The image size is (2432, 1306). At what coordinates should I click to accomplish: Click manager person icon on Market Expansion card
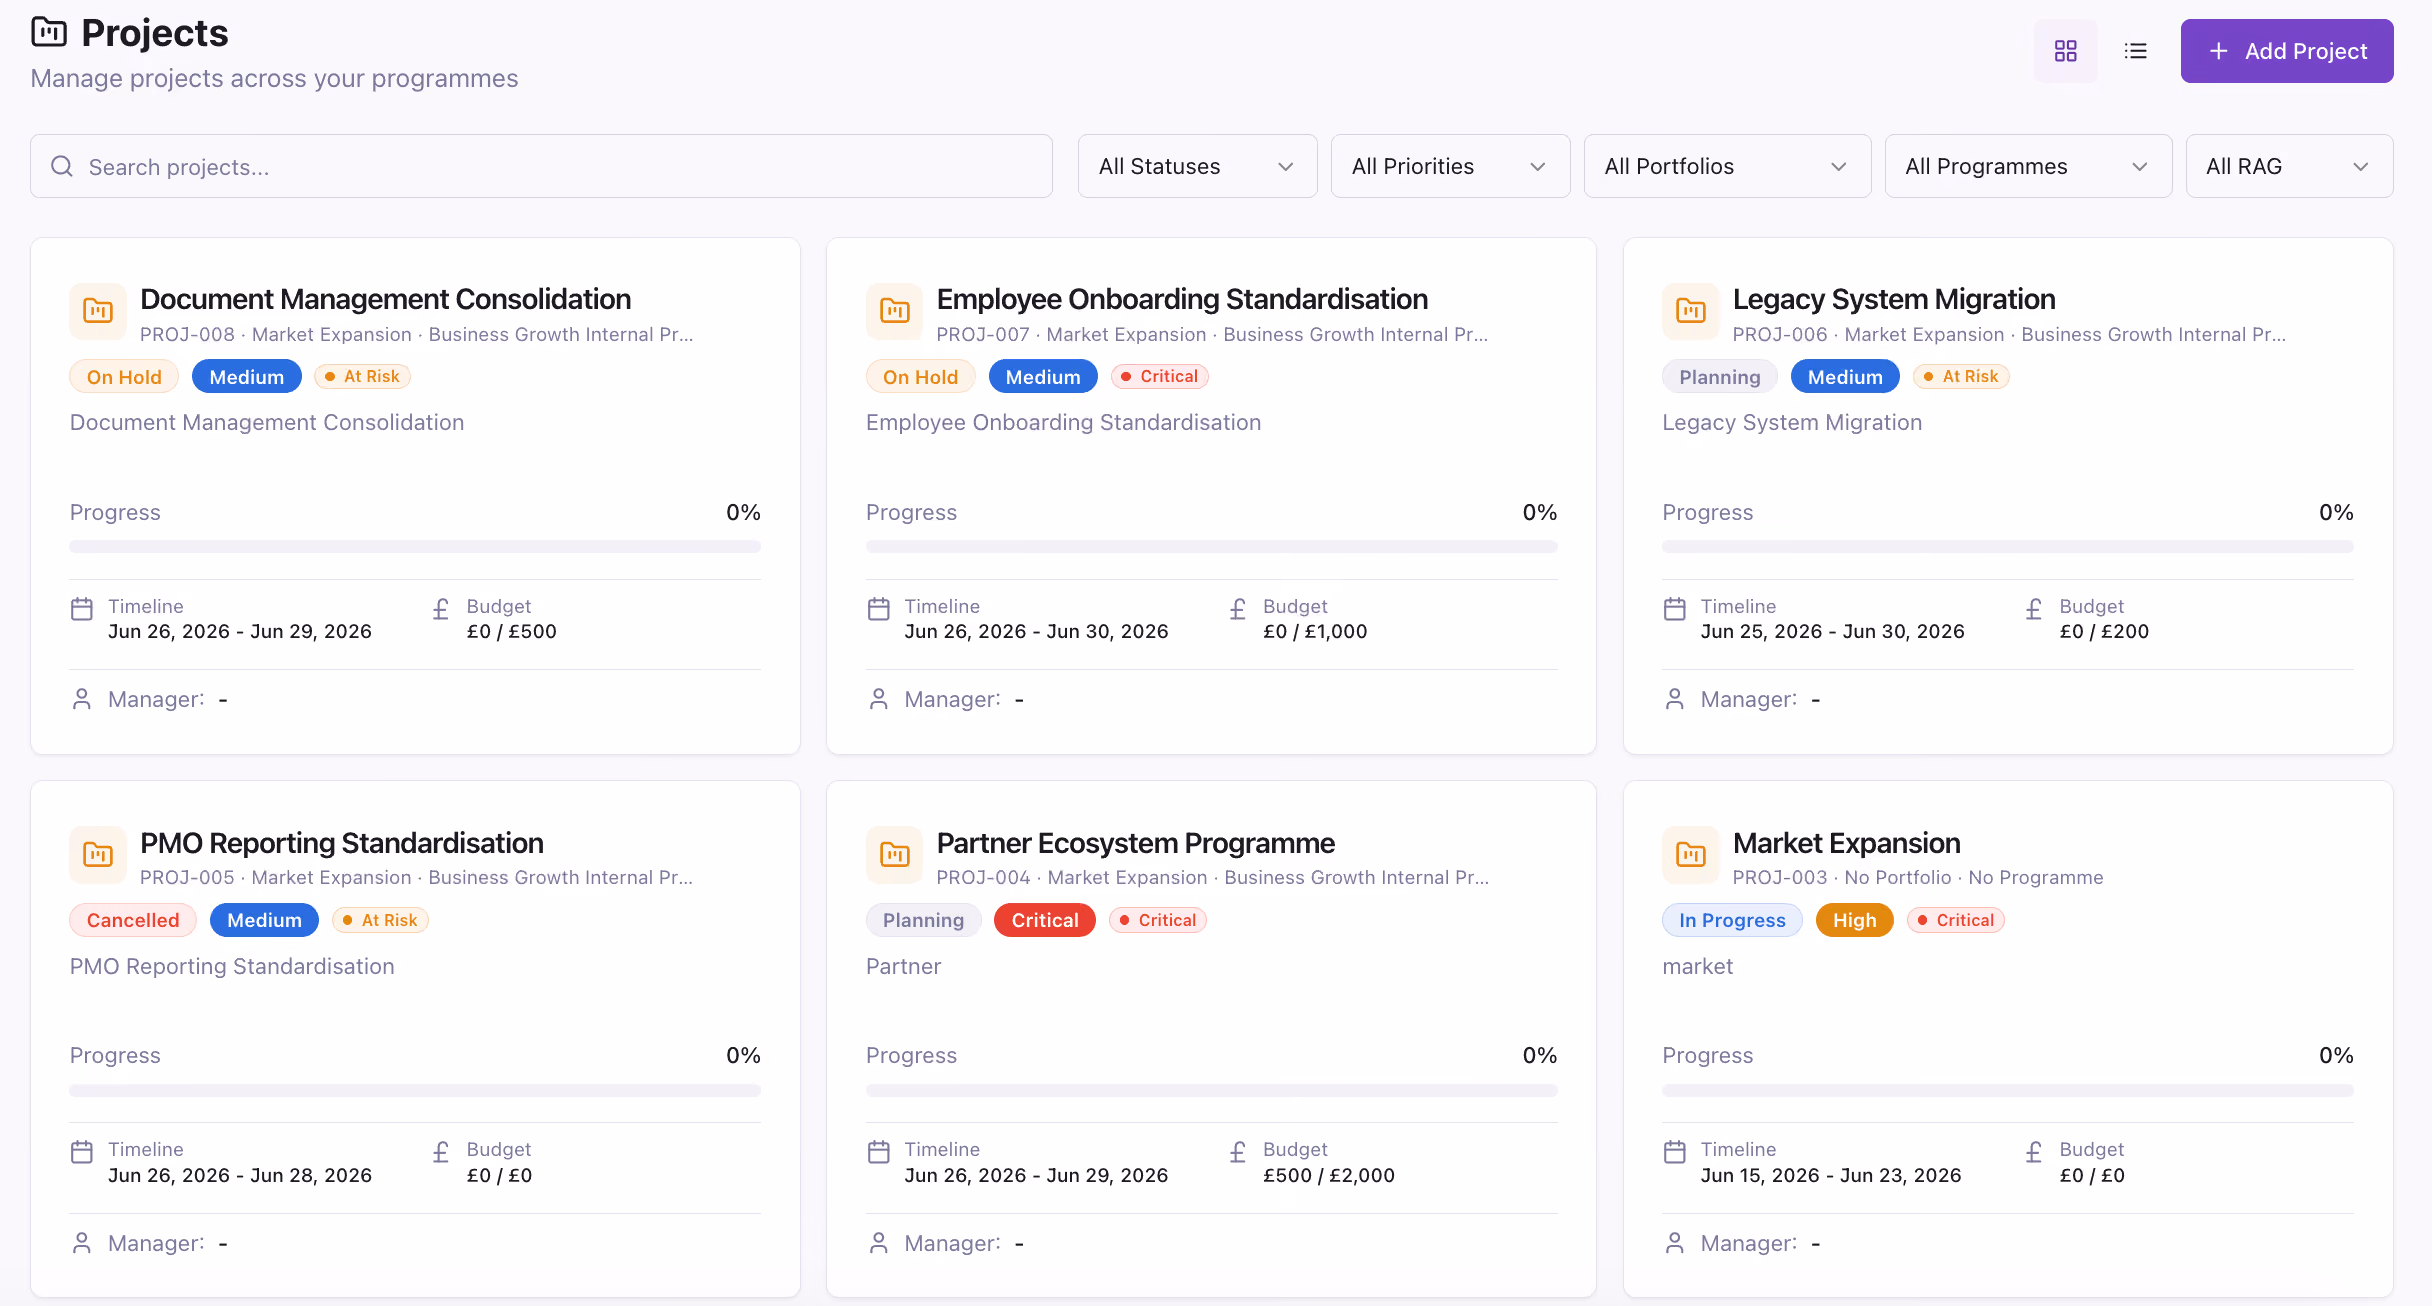(x=1674, y=1243)
